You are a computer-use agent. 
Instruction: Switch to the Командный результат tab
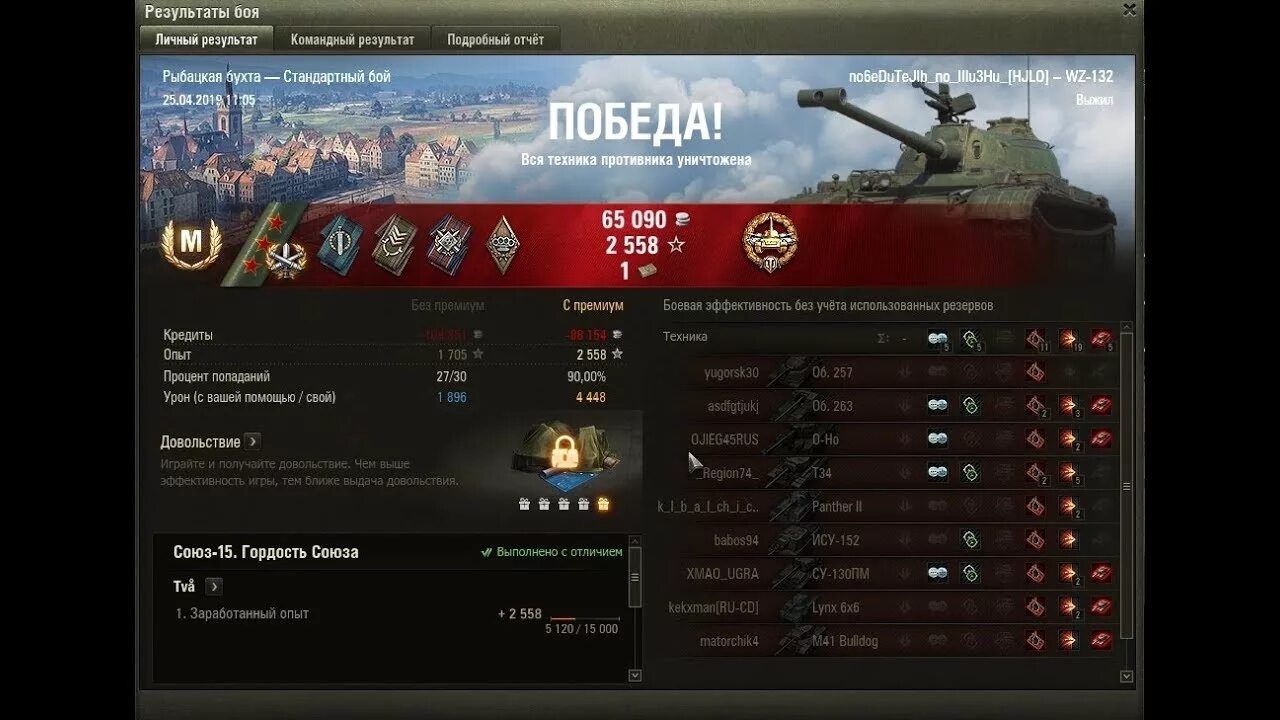coord(352,40)
